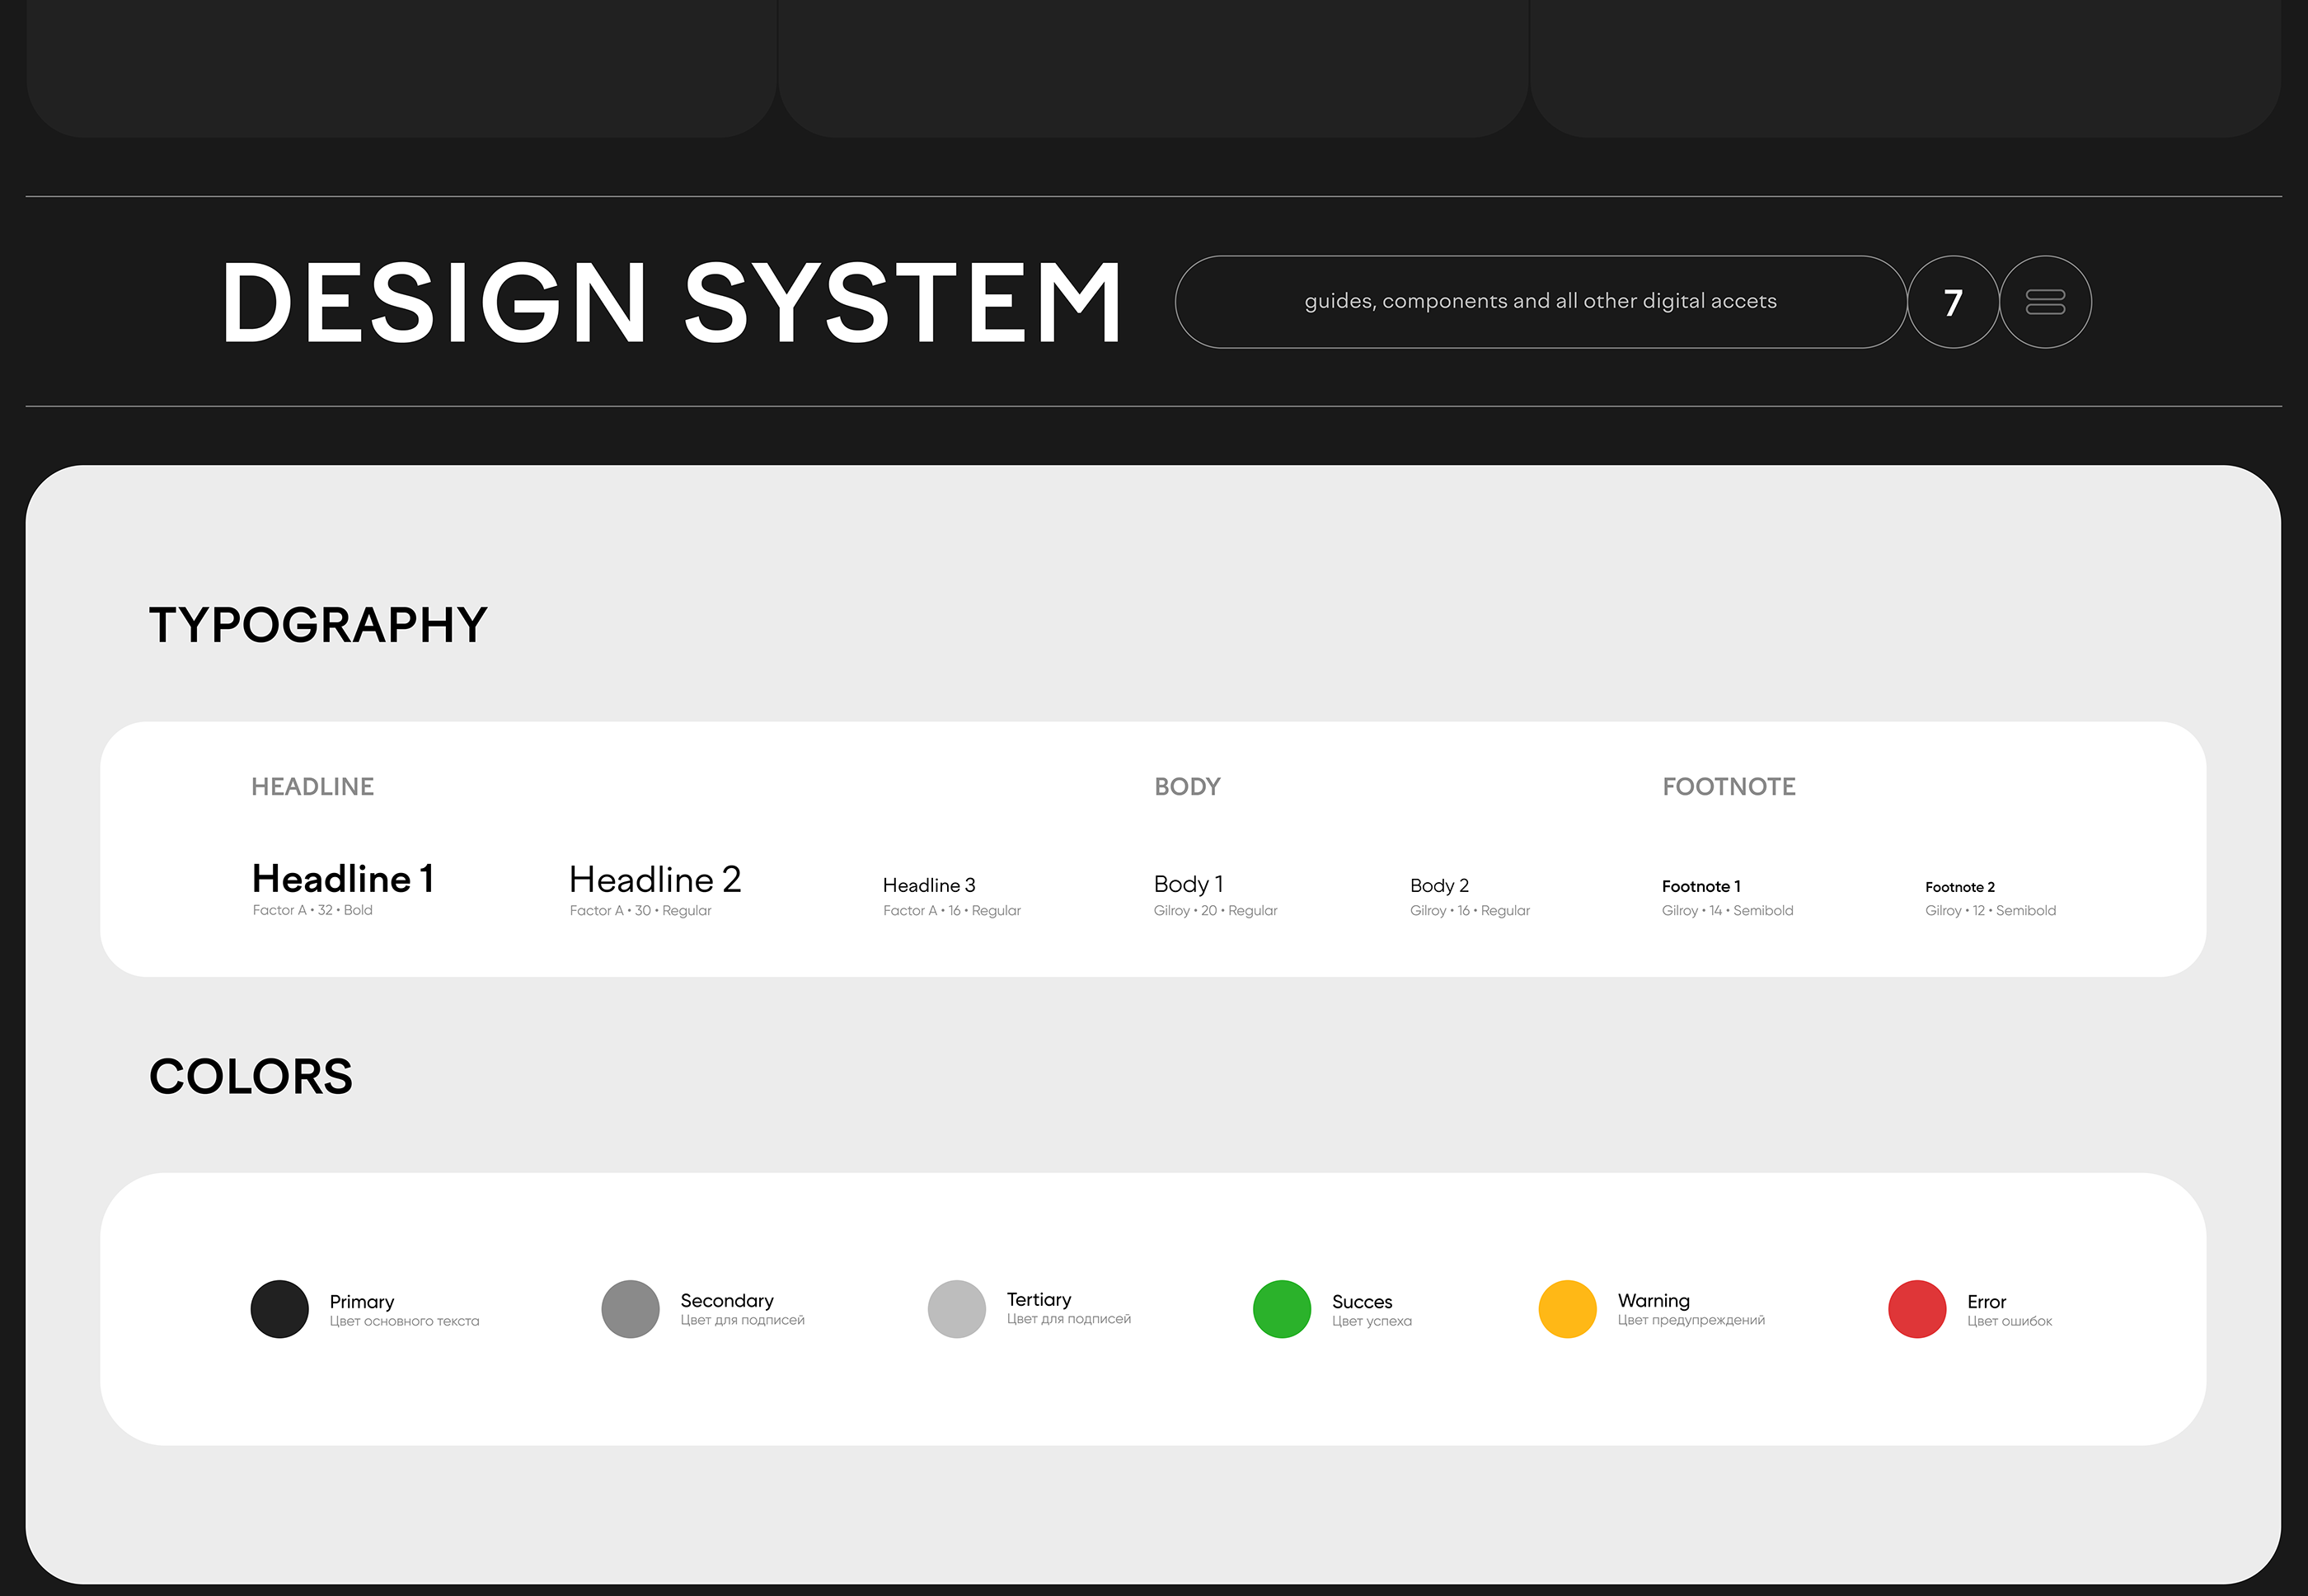Image resolution: width=2308 pixels, height=1596 pixels.
Task: Click the Footnote 2 text style
Action: (x=1960, y=887)
